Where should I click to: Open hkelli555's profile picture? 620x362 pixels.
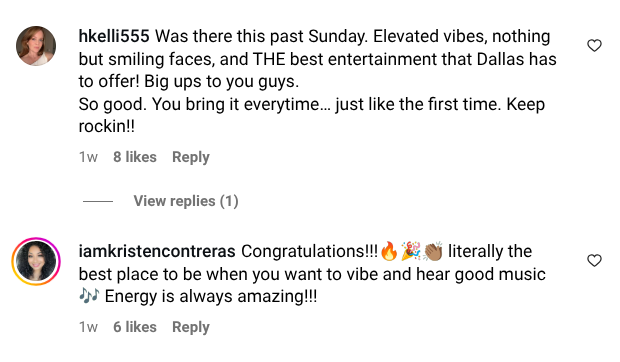click(x=36, y=46)
